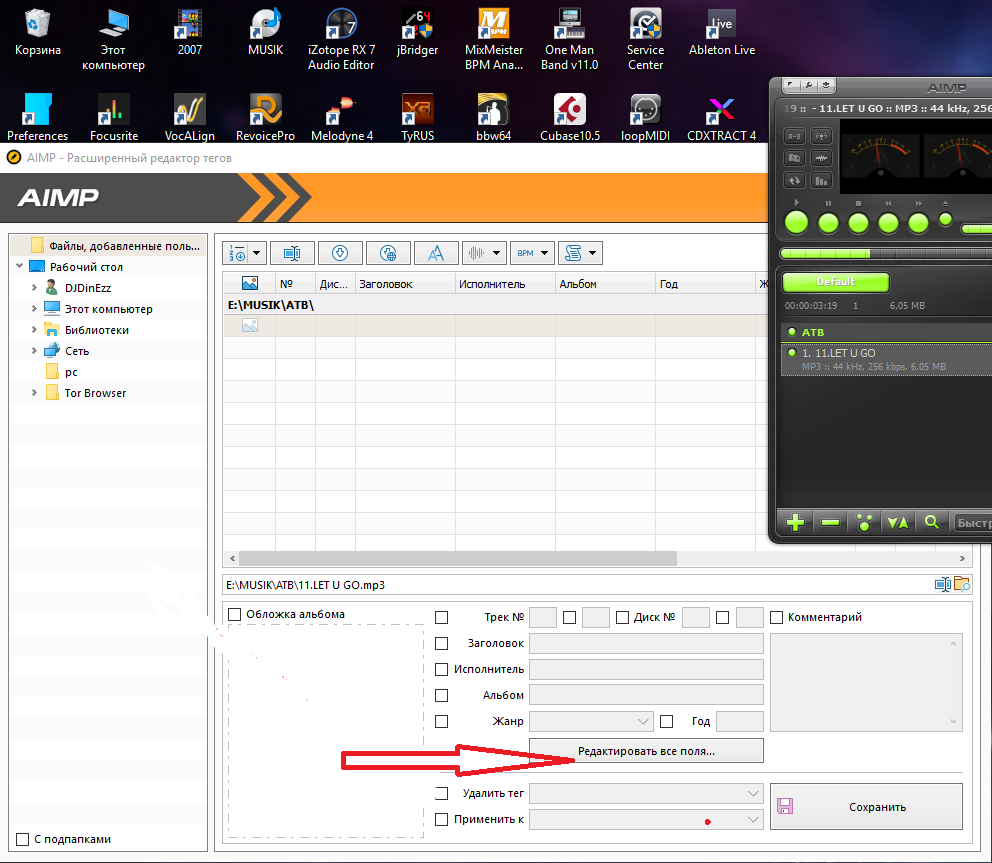
Task: Click the green minus remove button in playlist
Action: coord(830,523)
